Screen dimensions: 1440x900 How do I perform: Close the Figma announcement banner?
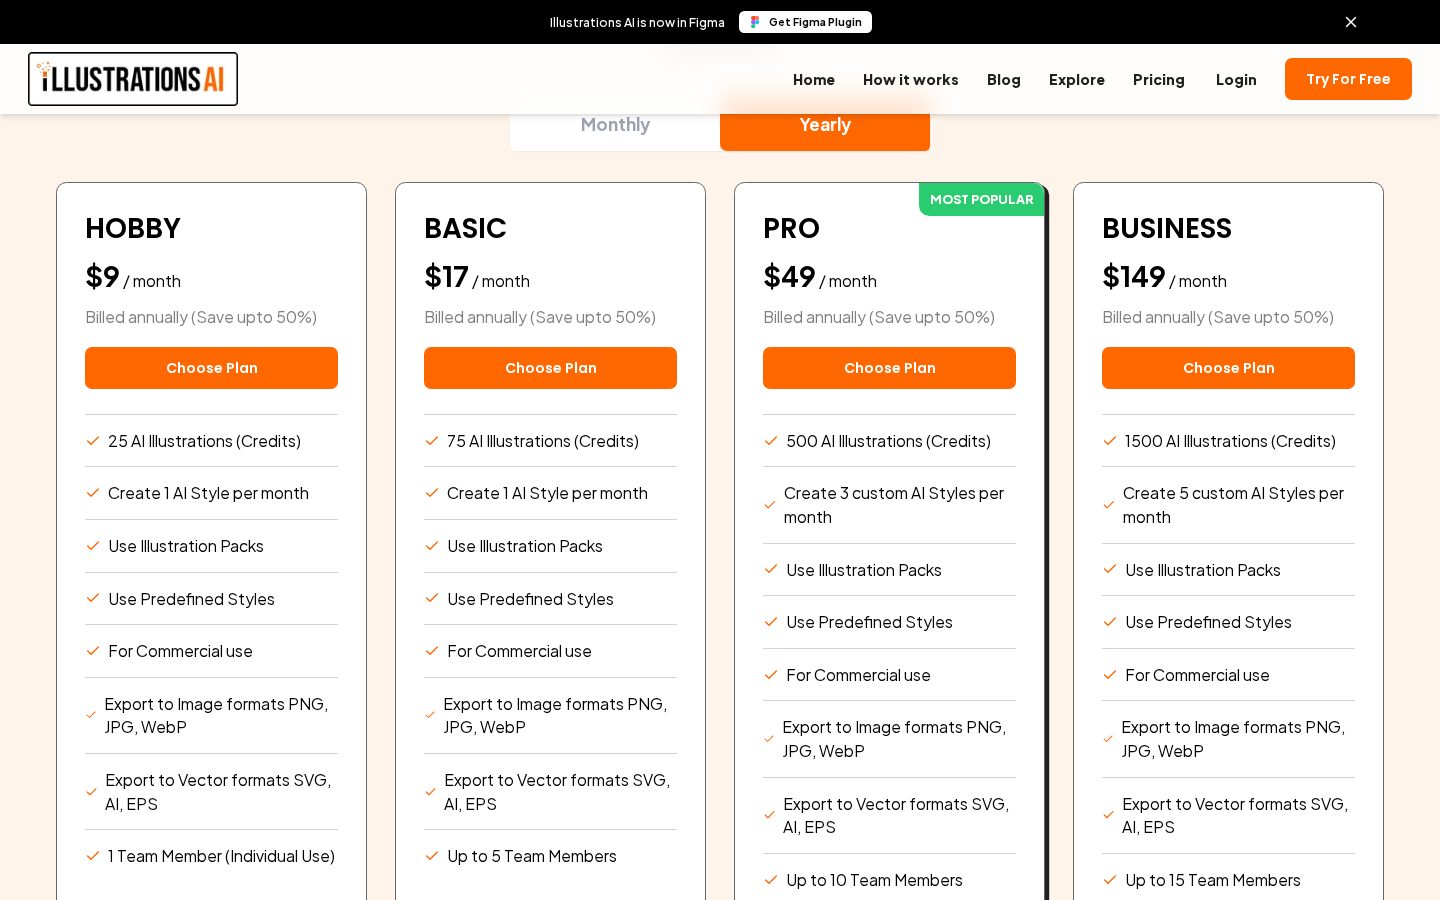[x=1351, y=22]
